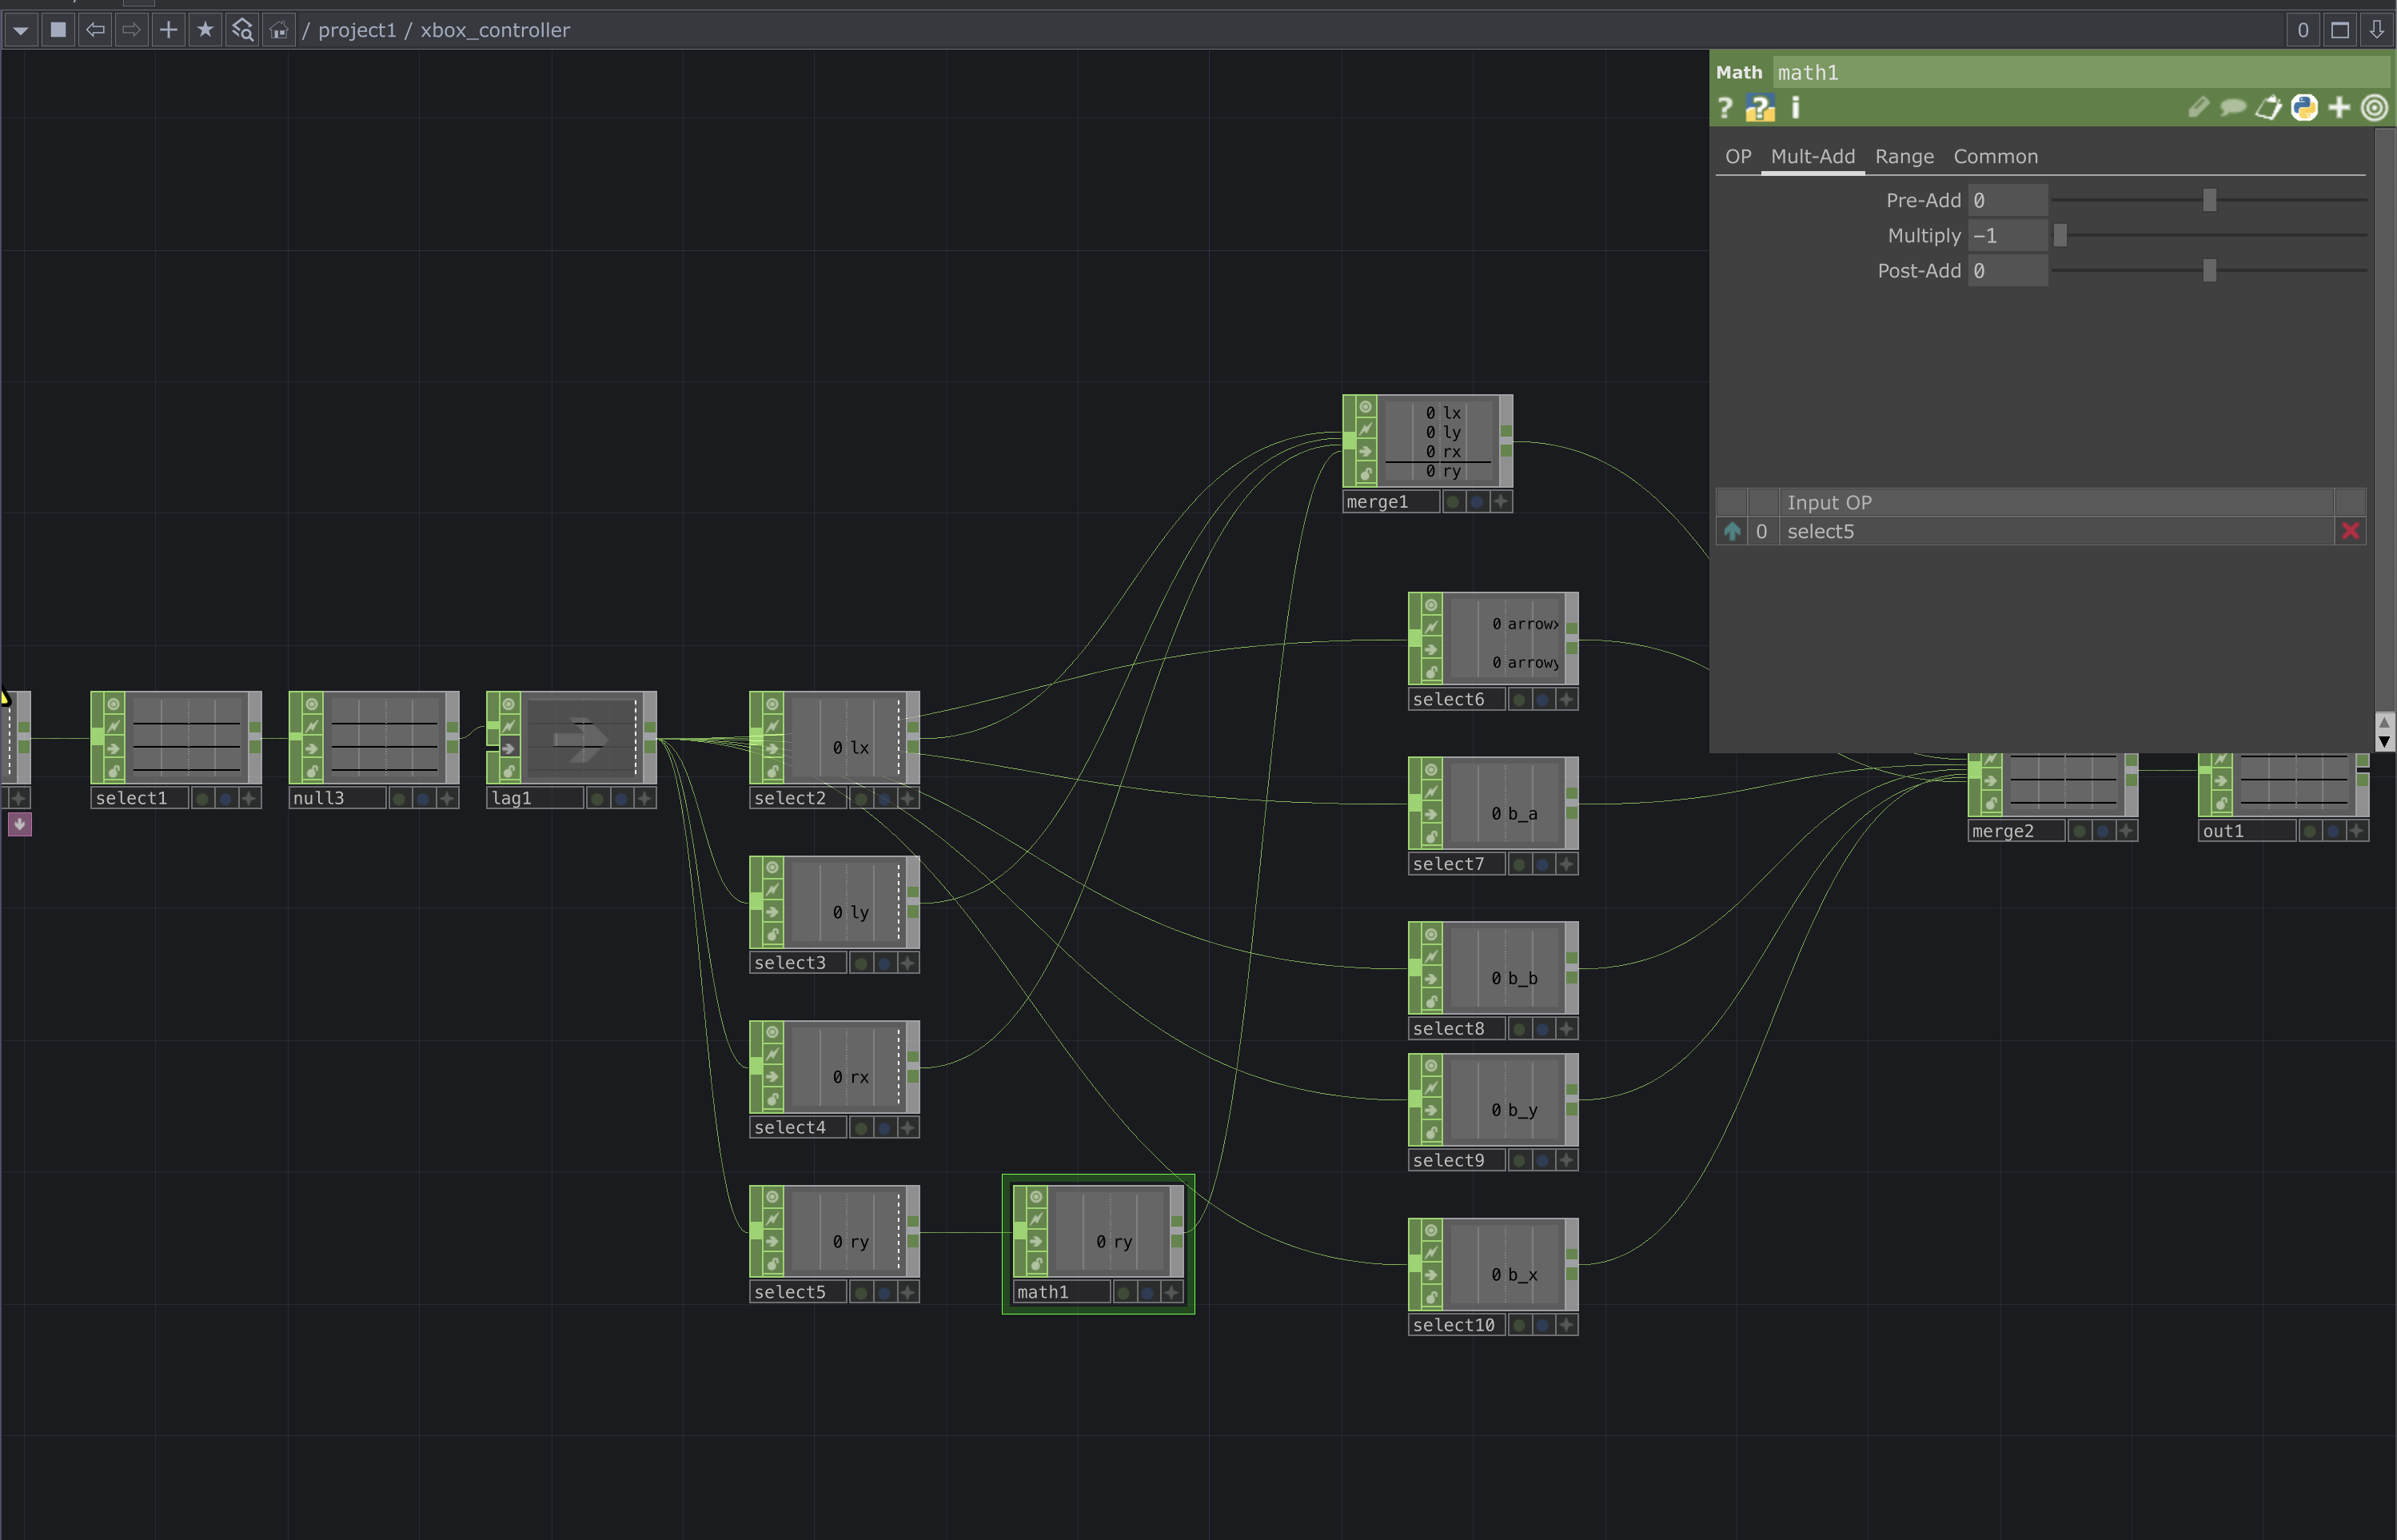The image size is (2397, 1540).
Task: Open the network pane options dropdown arrow
Action: coord(21,30)
